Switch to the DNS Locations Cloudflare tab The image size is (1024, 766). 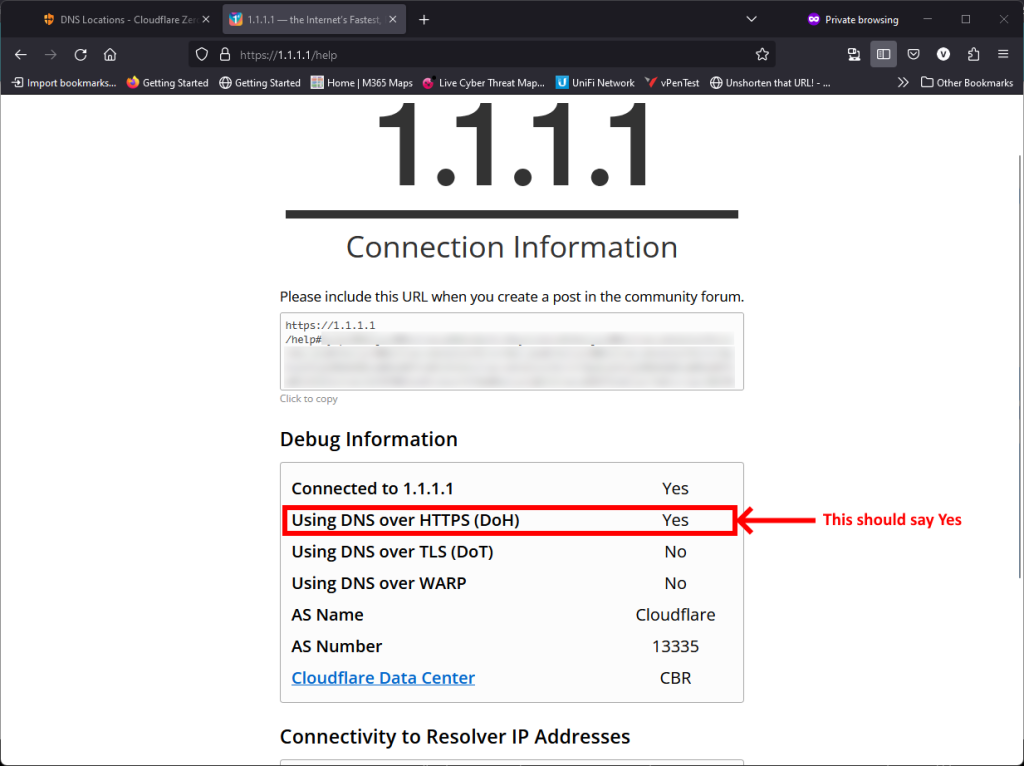point(127,20)
